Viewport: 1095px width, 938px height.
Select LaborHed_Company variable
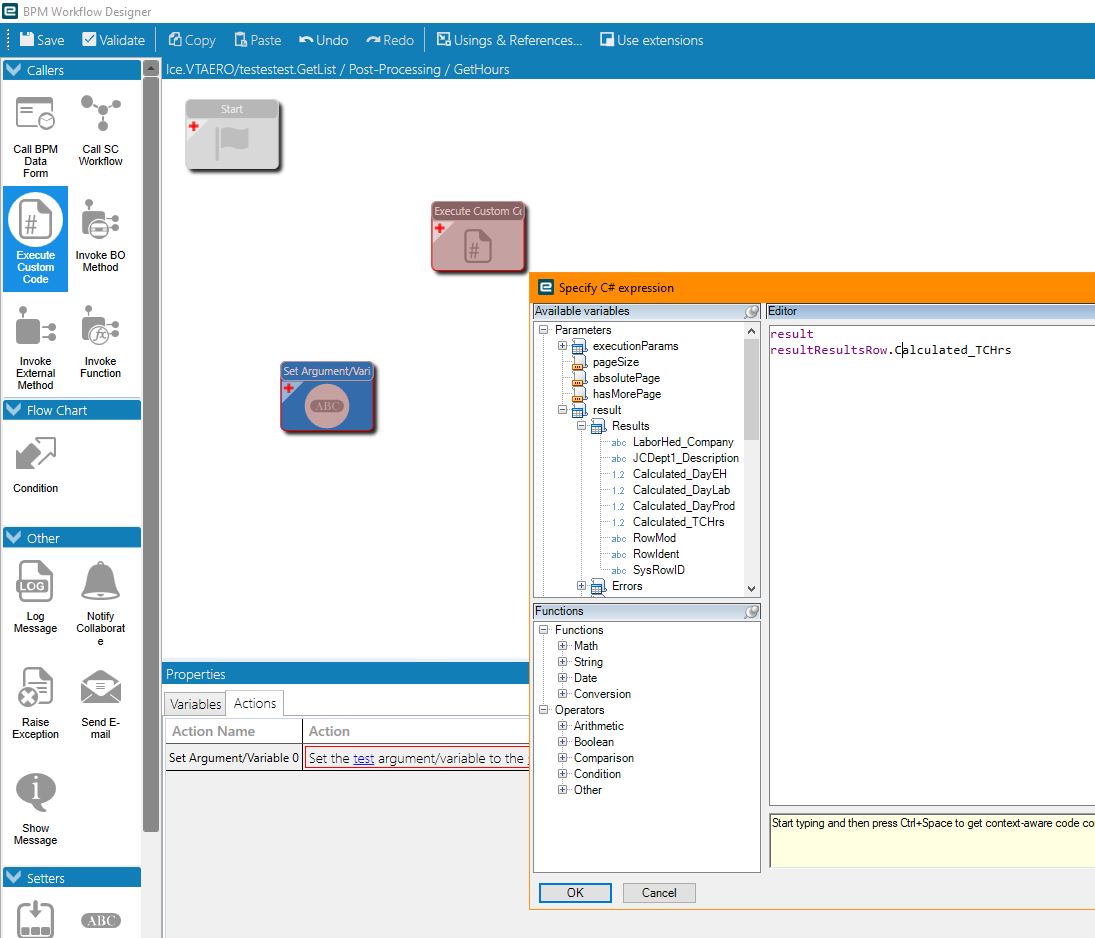click(683, 441)
